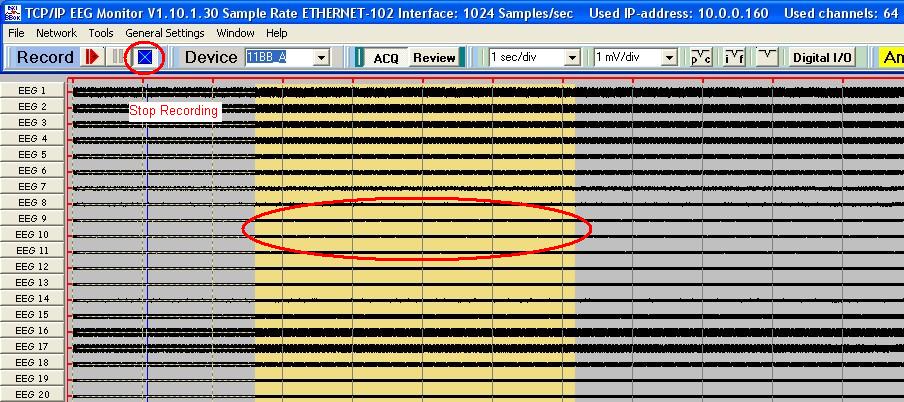This screenshot has height=402, width=904.
Task: Expand the 1 sec/div time scale dropdown
Action: click(x=572, y=58)
